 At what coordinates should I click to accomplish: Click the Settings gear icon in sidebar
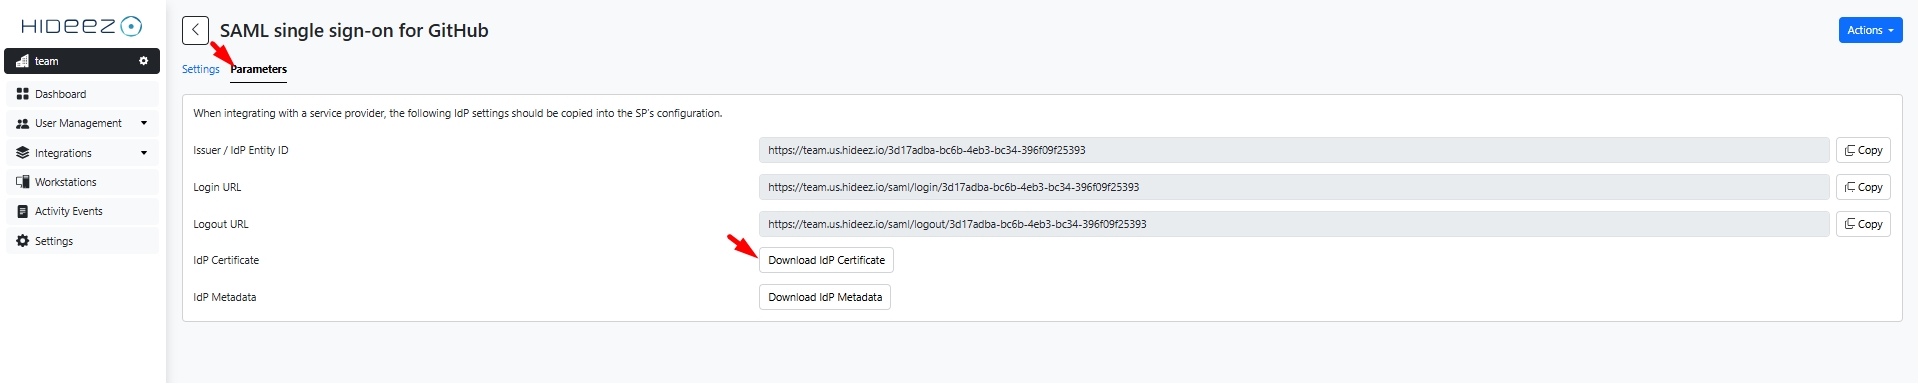click(x=22, y=241)
